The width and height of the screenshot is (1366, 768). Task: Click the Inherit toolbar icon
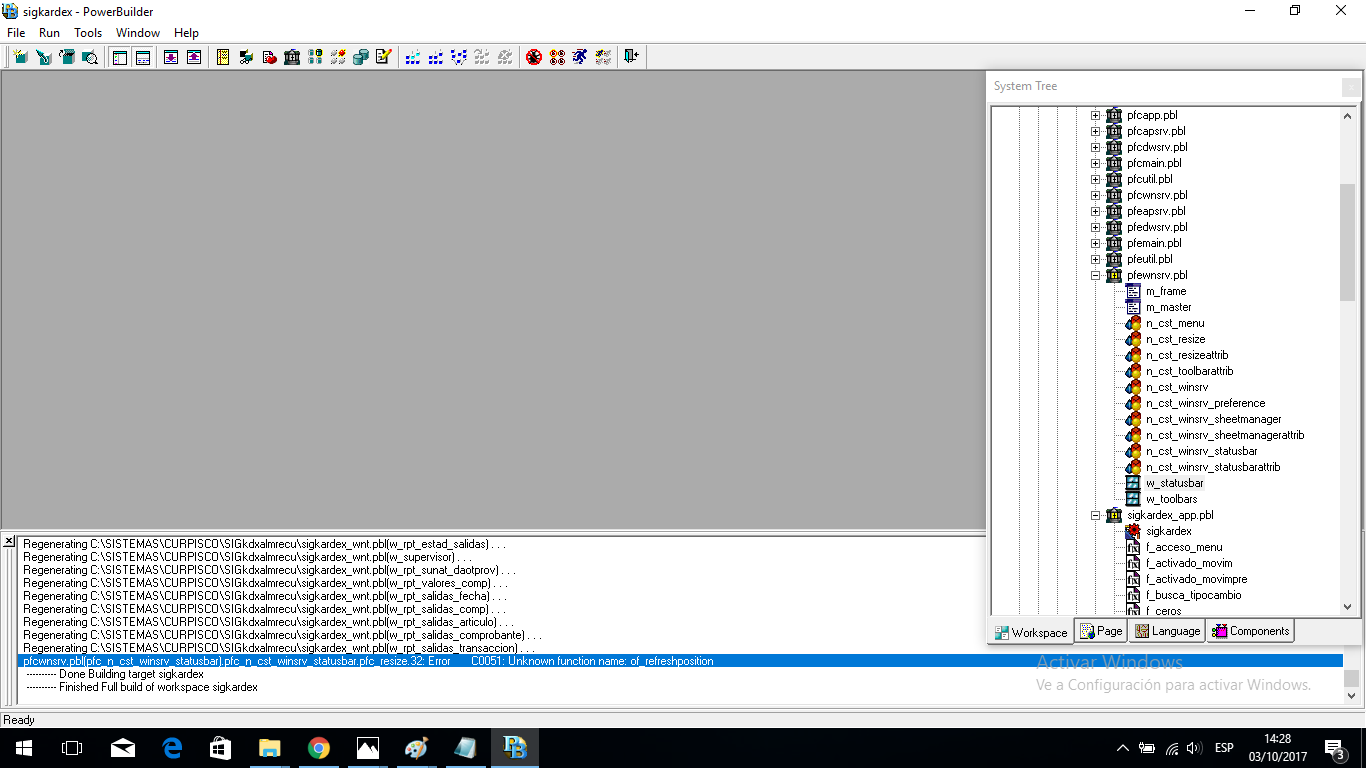(x=44, y=57)
